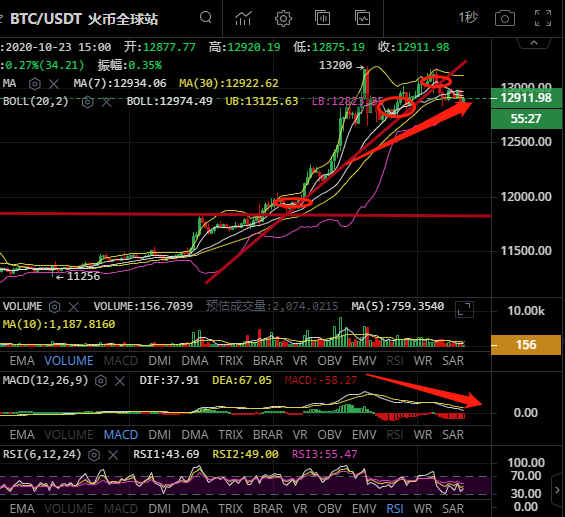Select SAR tab in volume pane
The height and width of the screenshot is (517, 565).
click(x=453, y=361)
